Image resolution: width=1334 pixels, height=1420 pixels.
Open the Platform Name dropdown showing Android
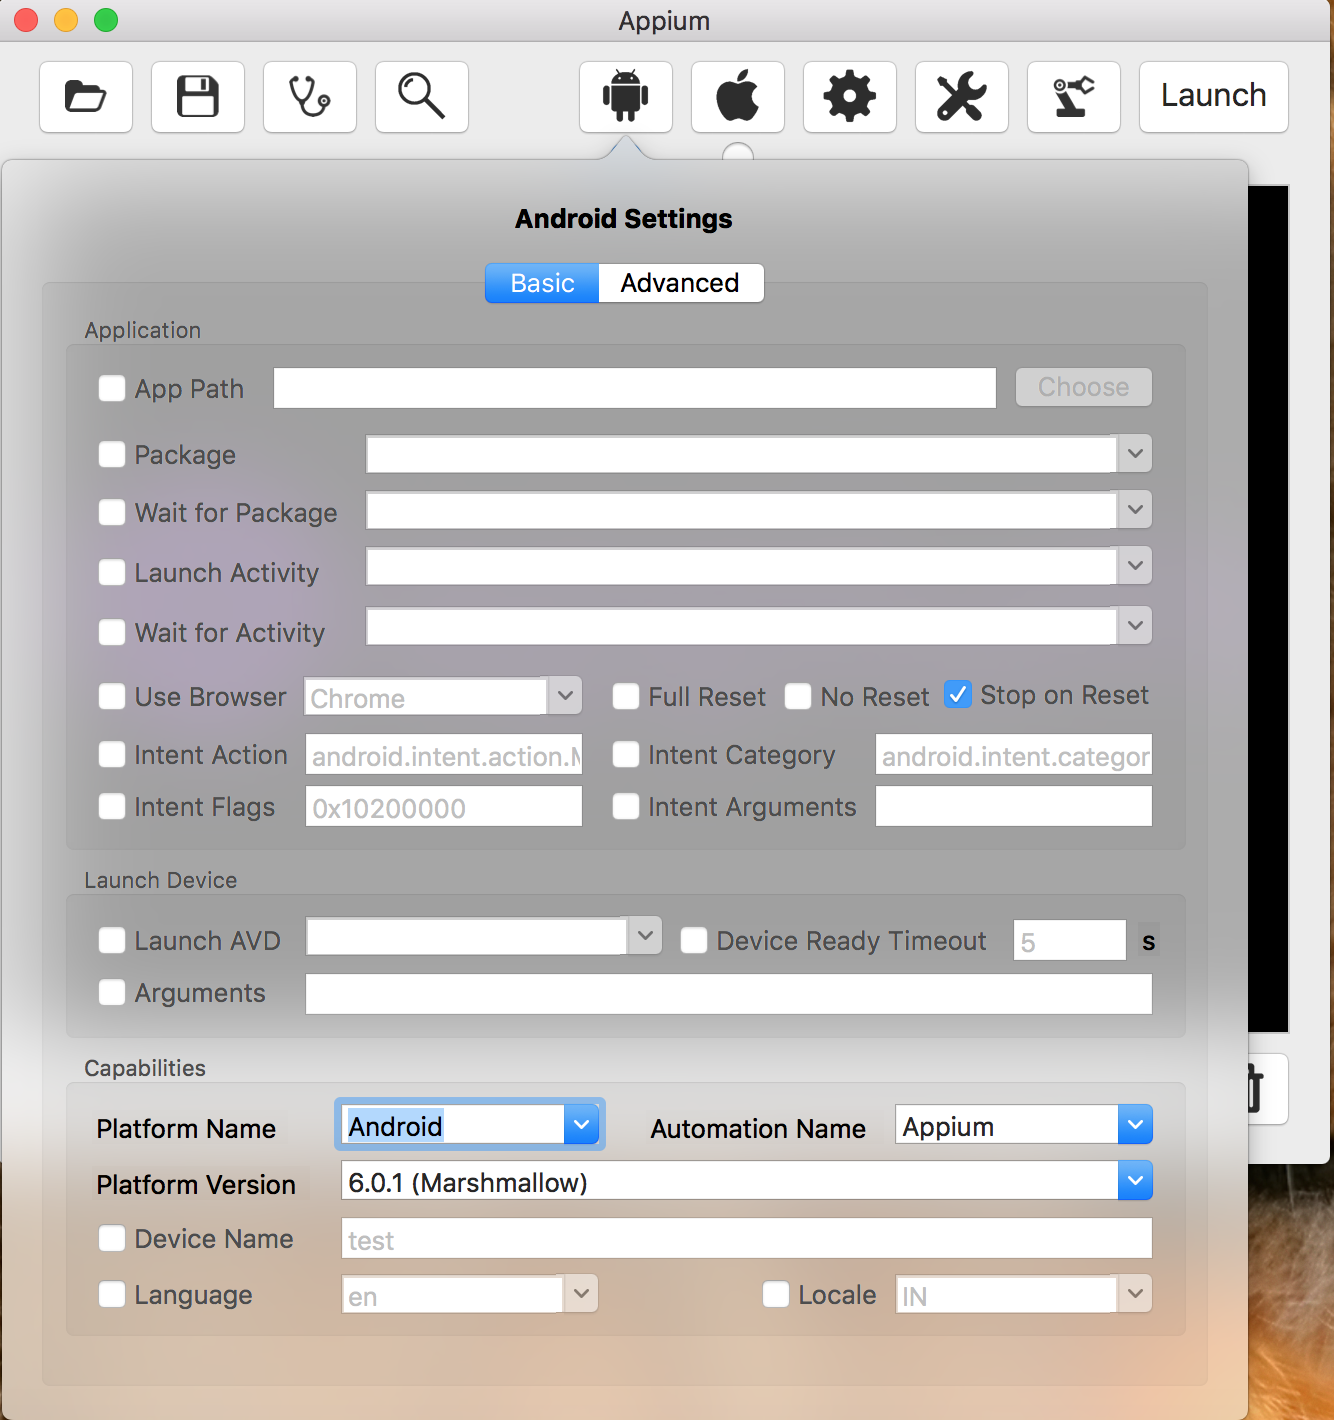pos(581,1125)
